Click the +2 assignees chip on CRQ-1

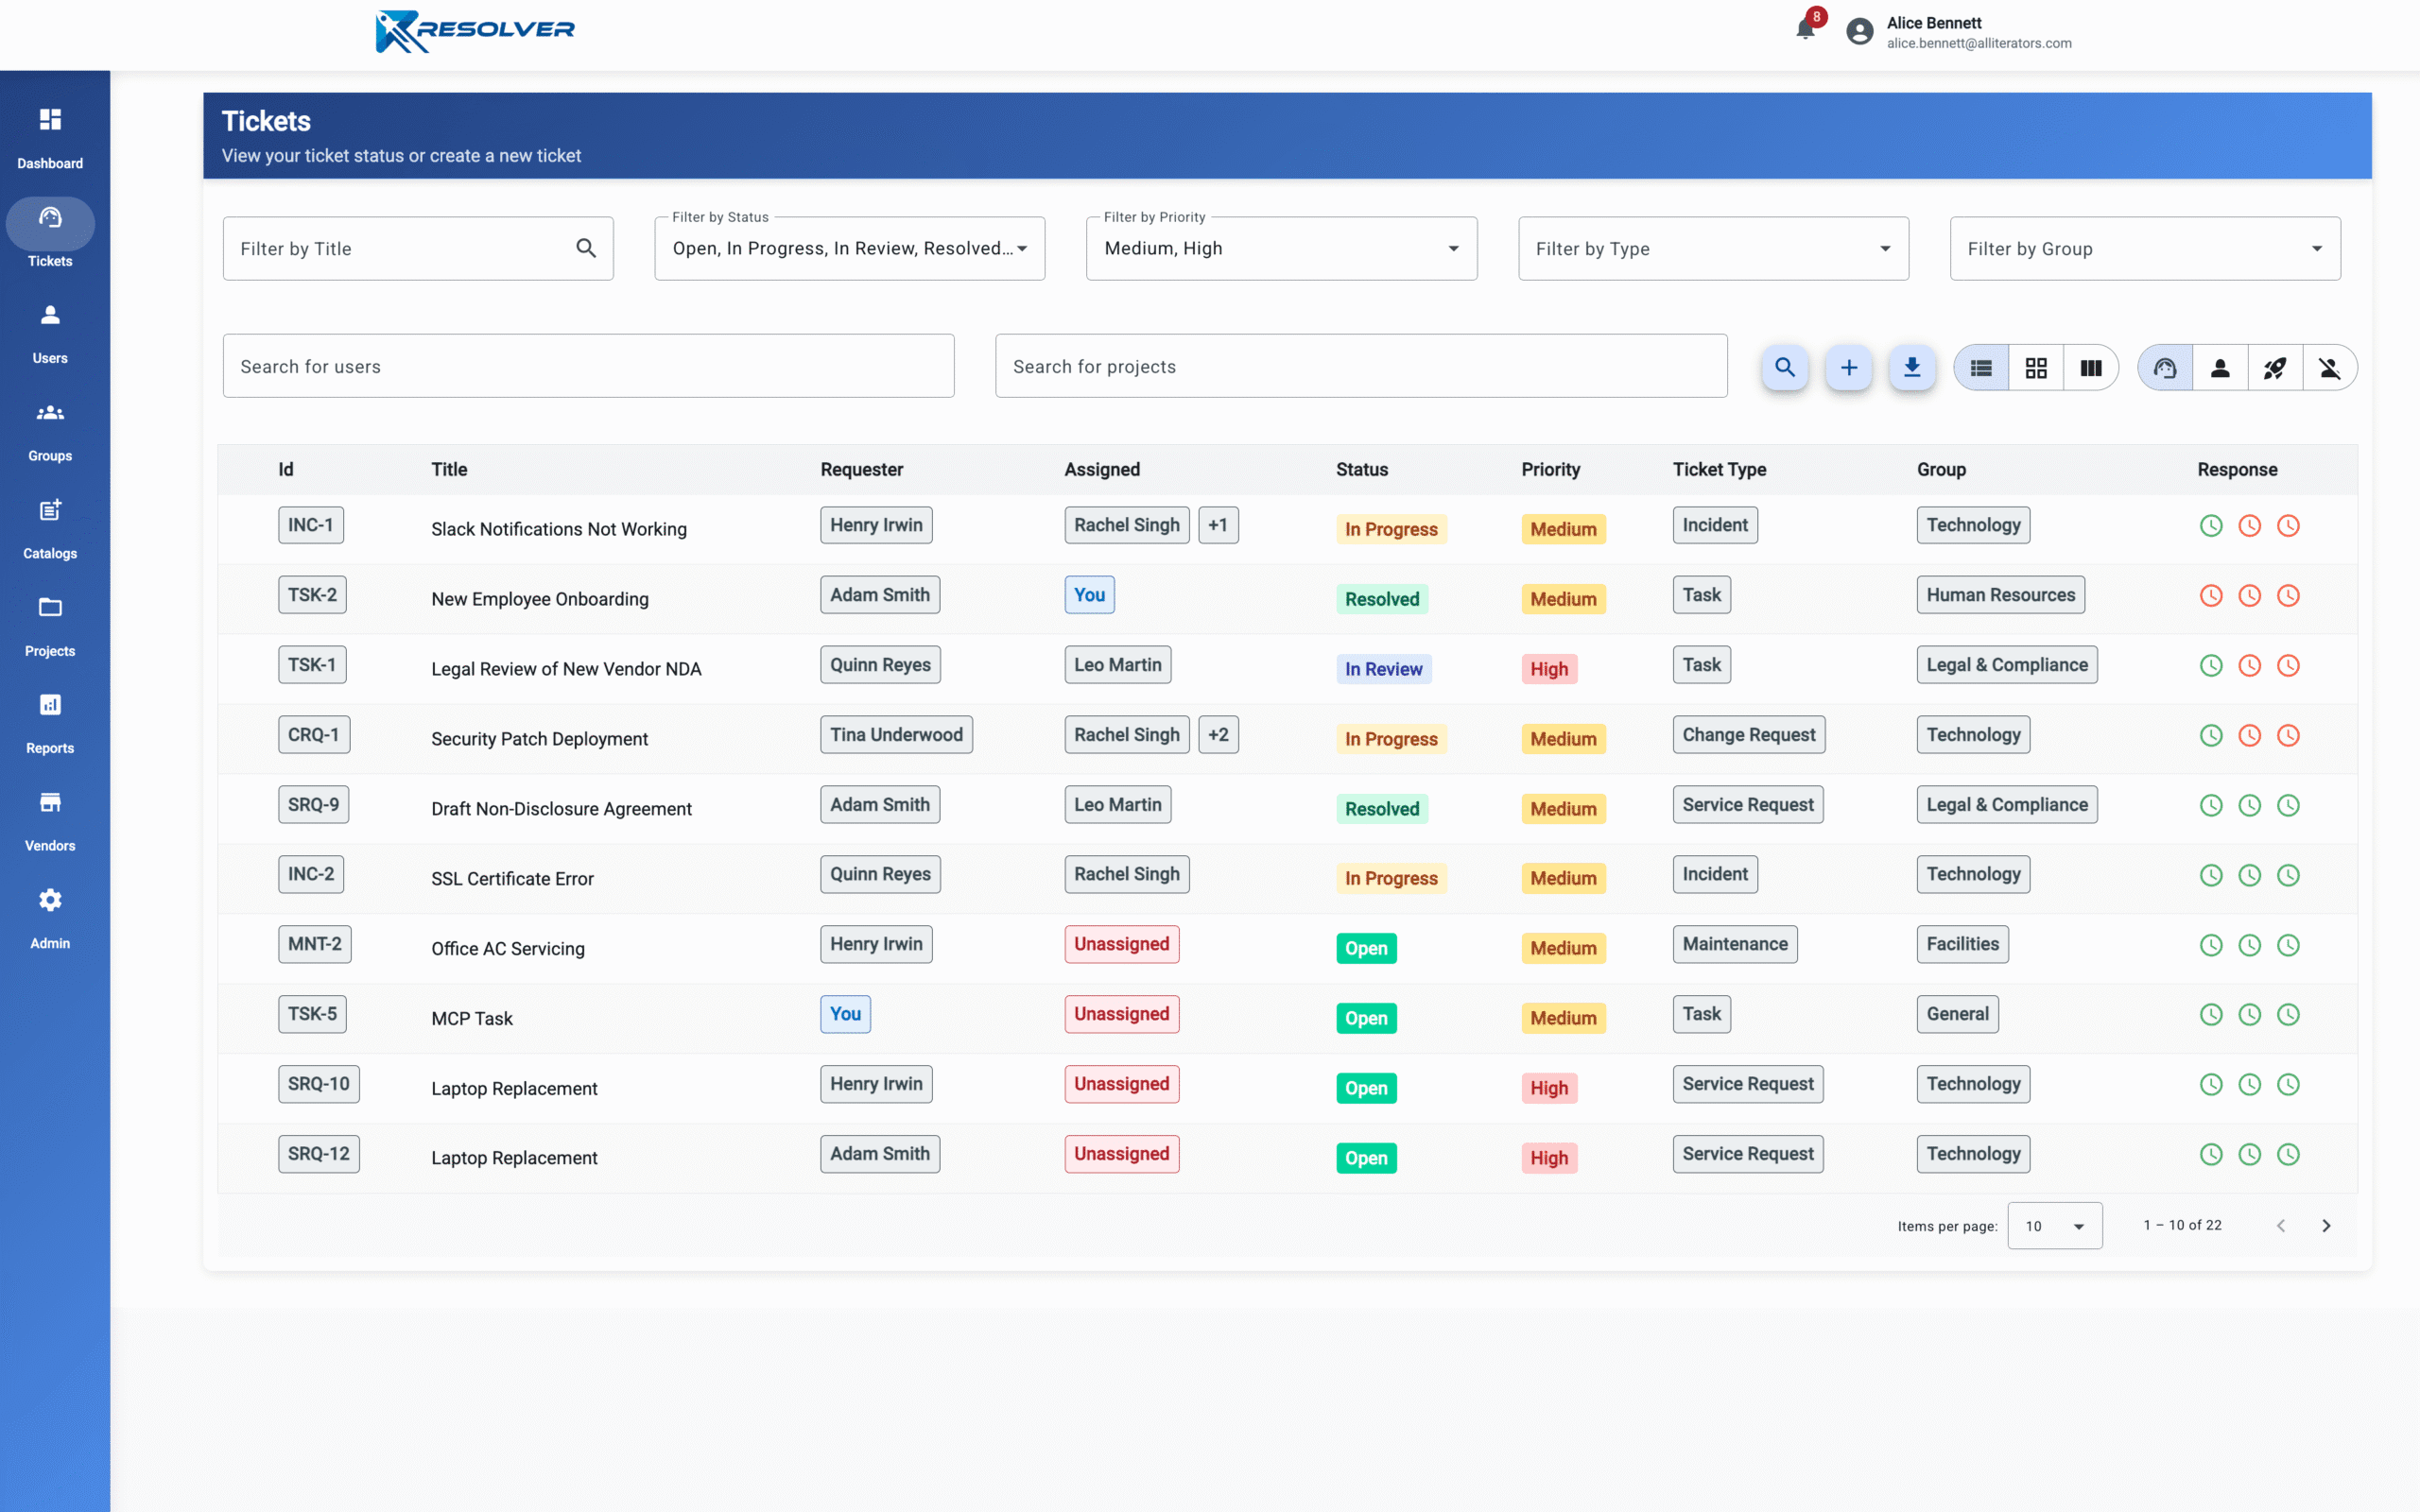[x=1217, y=734]
